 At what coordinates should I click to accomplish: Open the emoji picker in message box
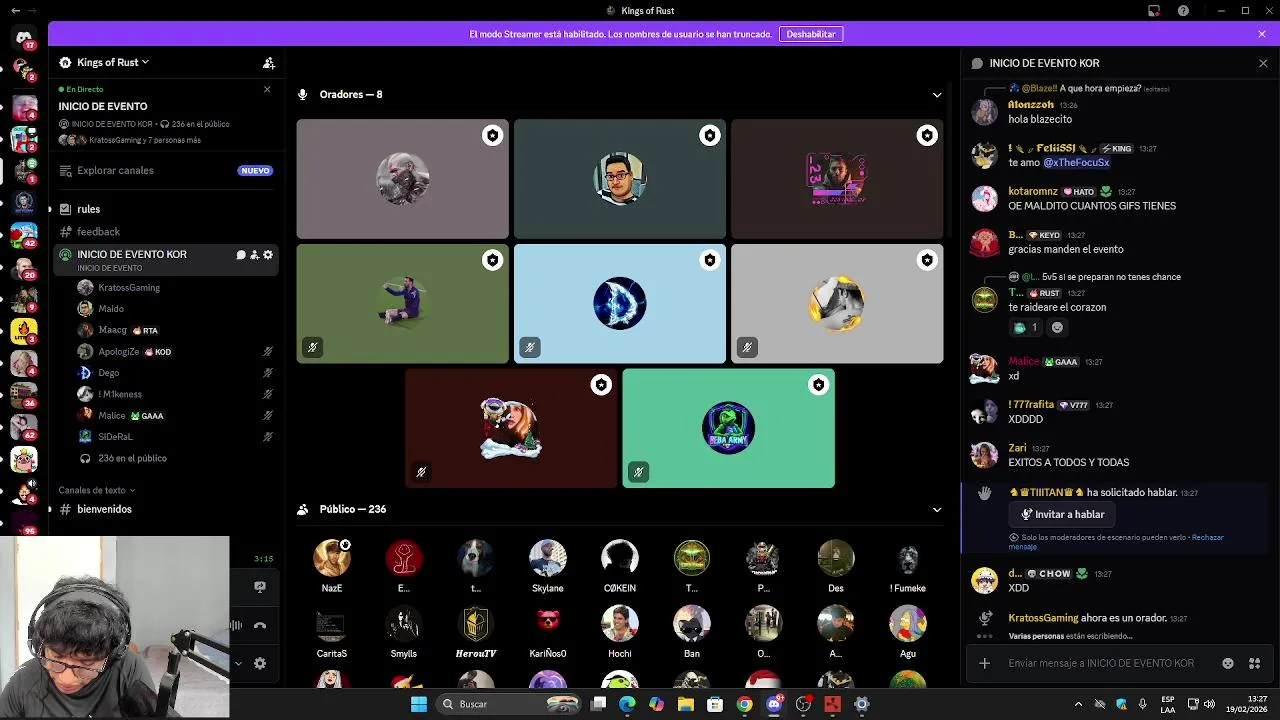[1228, 663]
